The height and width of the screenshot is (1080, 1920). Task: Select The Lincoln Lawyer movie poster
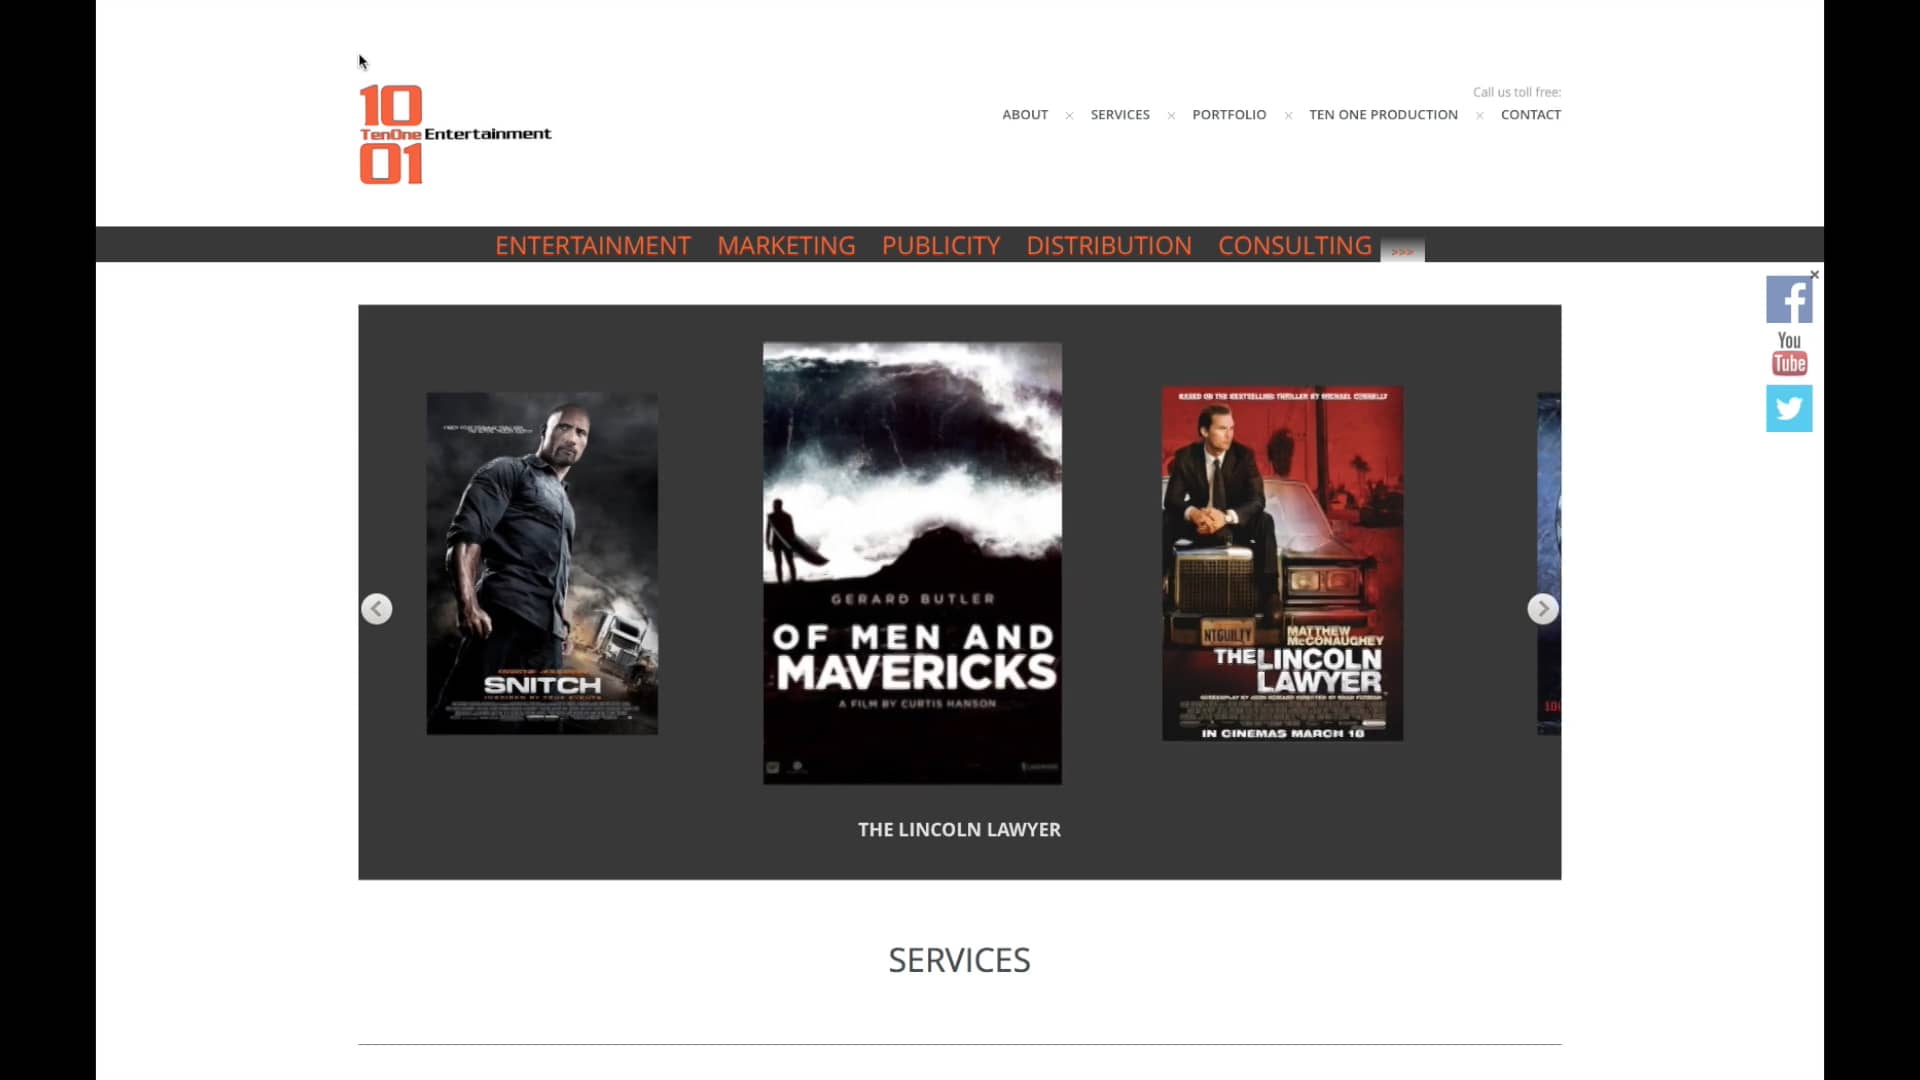coord(1282,563)
